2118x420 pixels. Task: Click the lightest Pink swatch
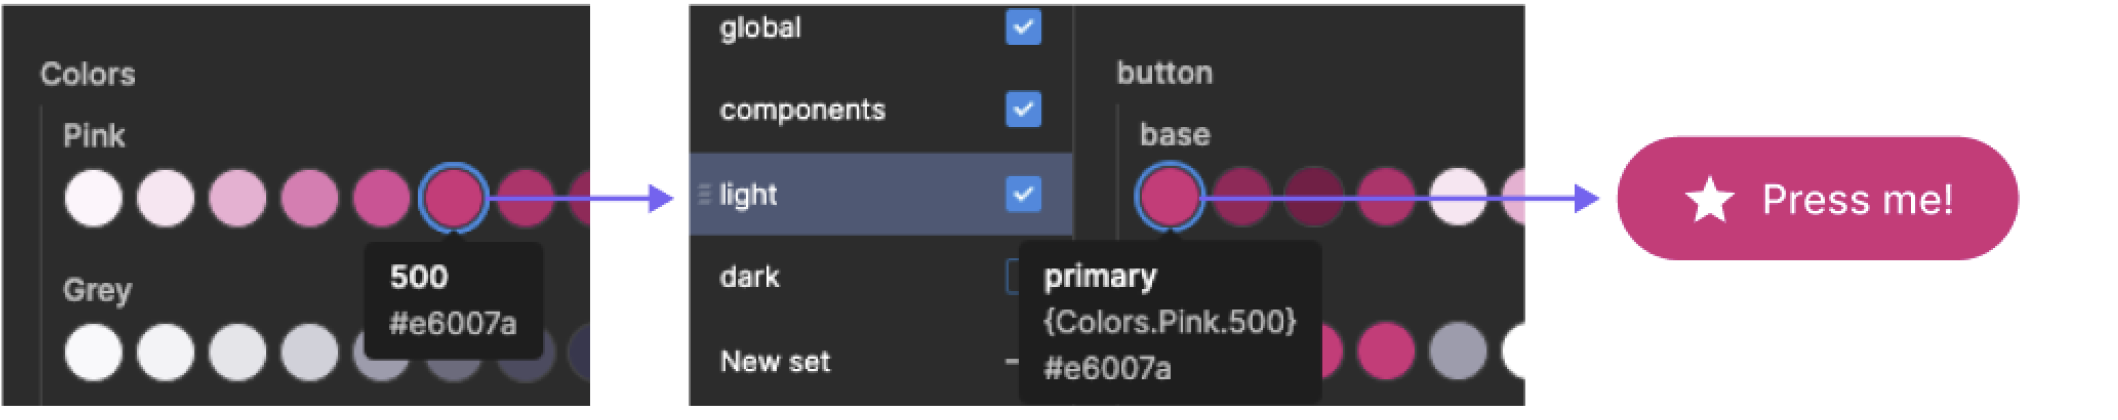click(94, 197)
